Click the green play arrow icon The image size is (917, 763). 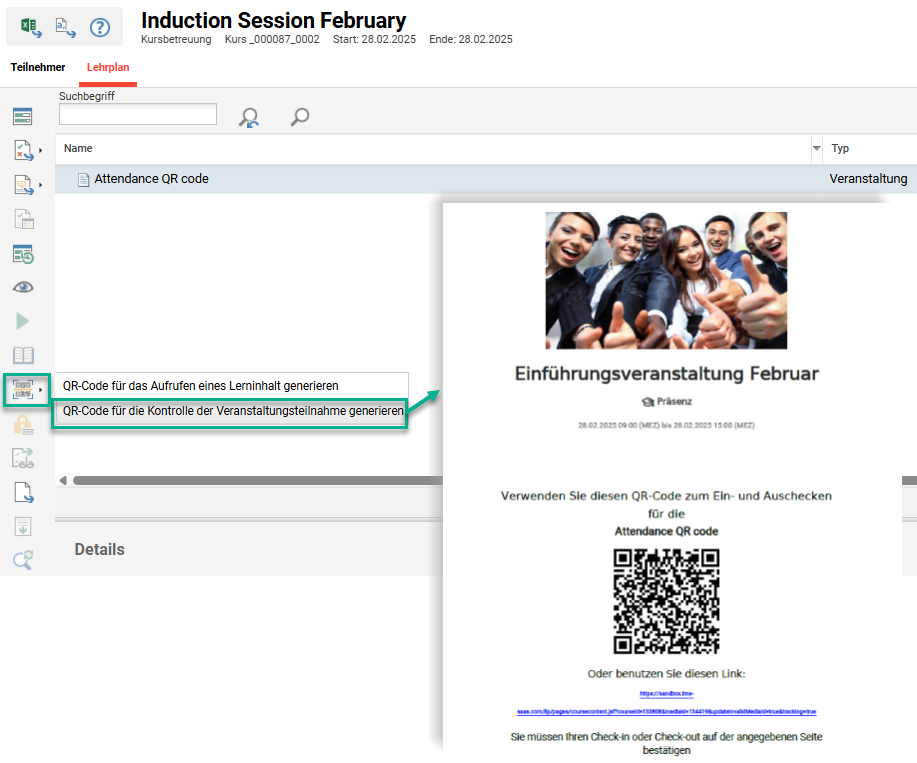(x=22, y=321)
